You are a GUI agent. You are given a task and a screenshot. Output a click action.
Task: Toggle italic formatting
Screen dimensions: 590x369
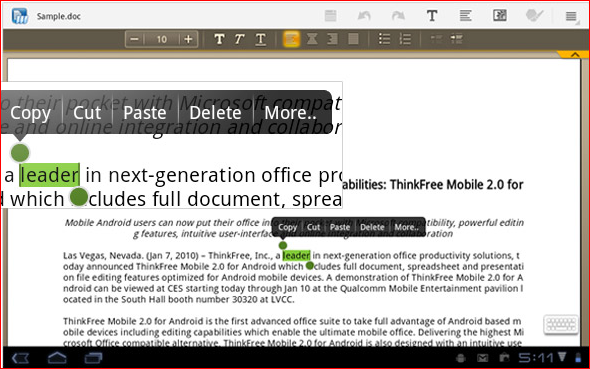[239, 39]
